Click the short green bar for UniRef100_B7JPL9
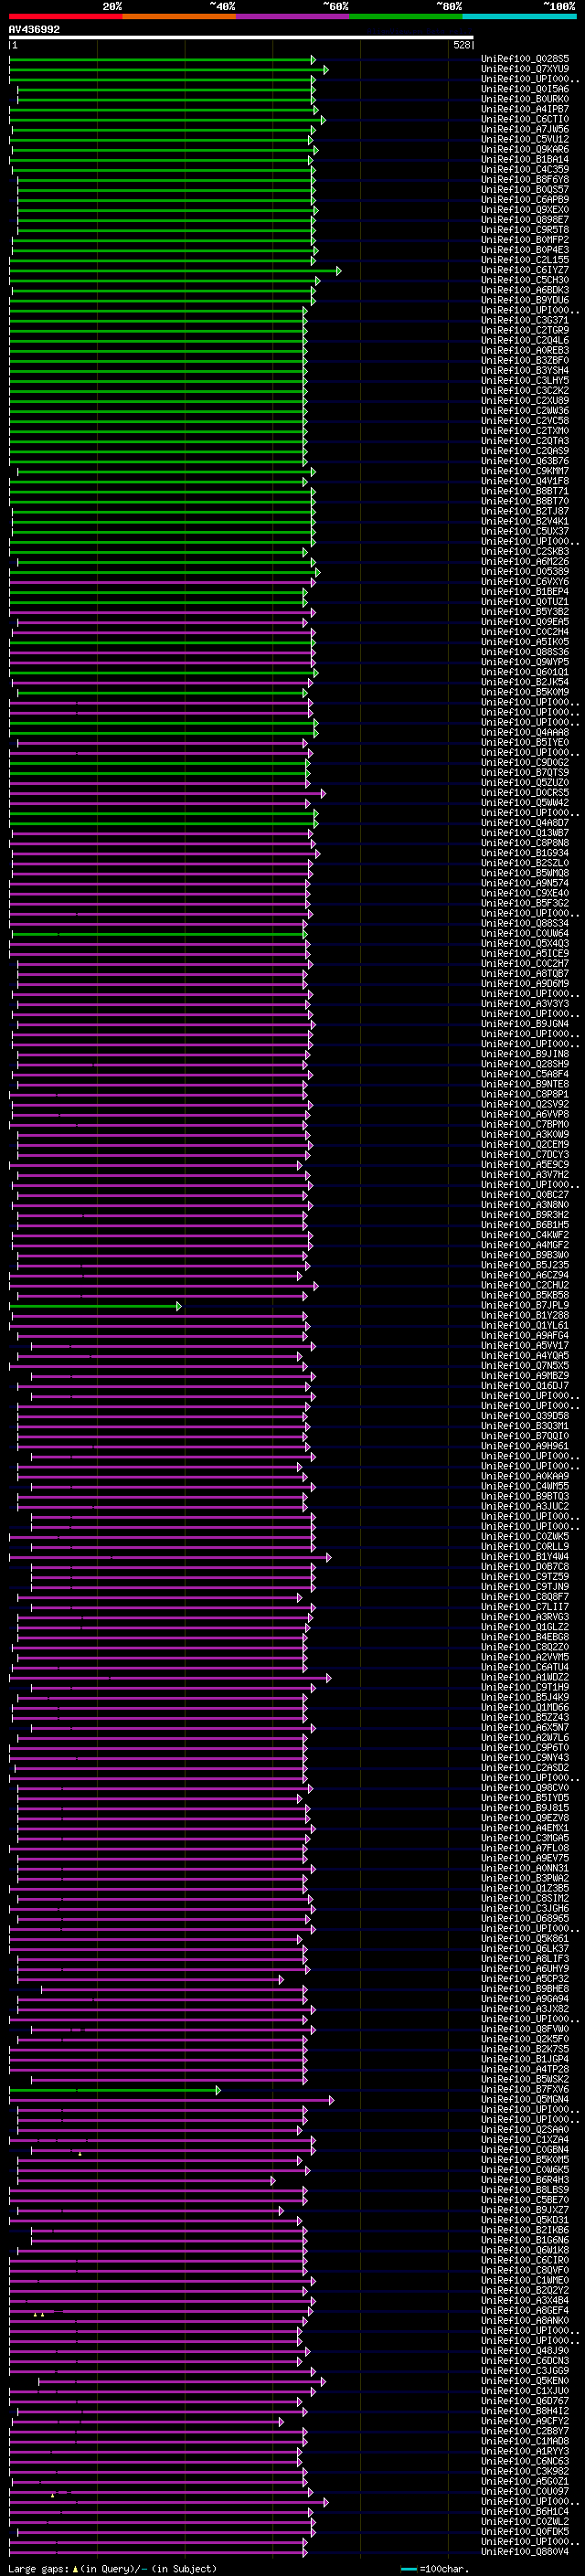The image size is (585, 2576). [x=95, y=1305]
